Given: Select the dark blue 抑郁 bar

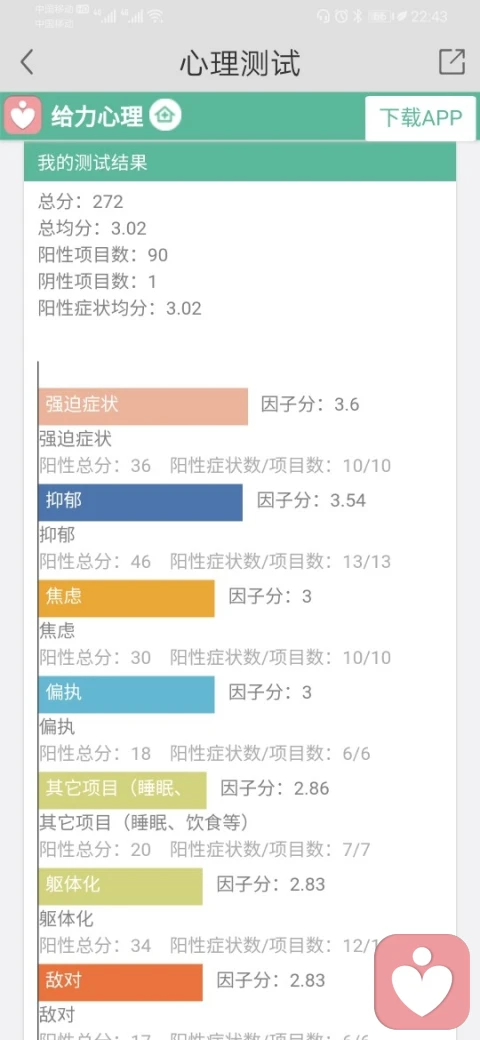Looking at the screenshot, I should (x=141, y=503).
